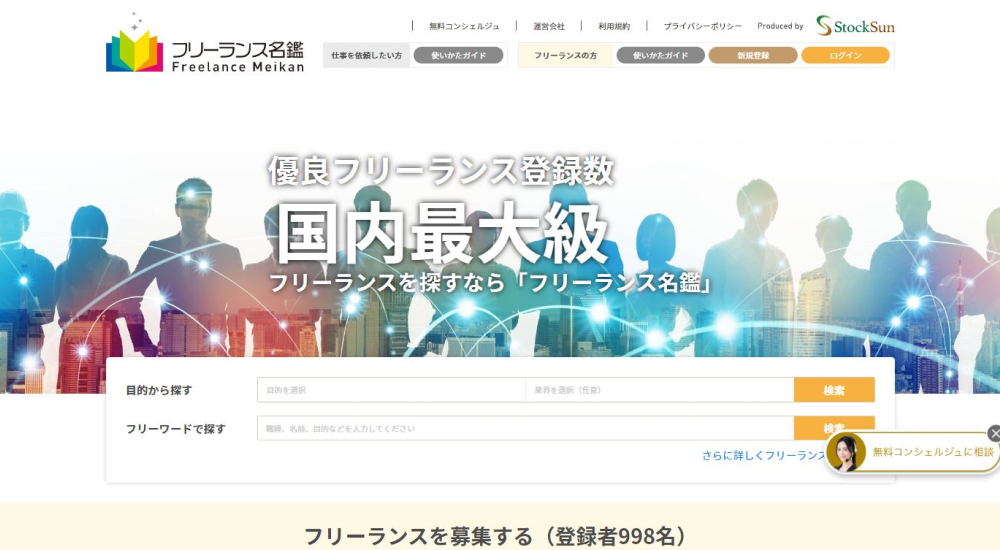Click the 国内最大級 hero headline
The image size is (1000, 550).
tap(441, 233)
